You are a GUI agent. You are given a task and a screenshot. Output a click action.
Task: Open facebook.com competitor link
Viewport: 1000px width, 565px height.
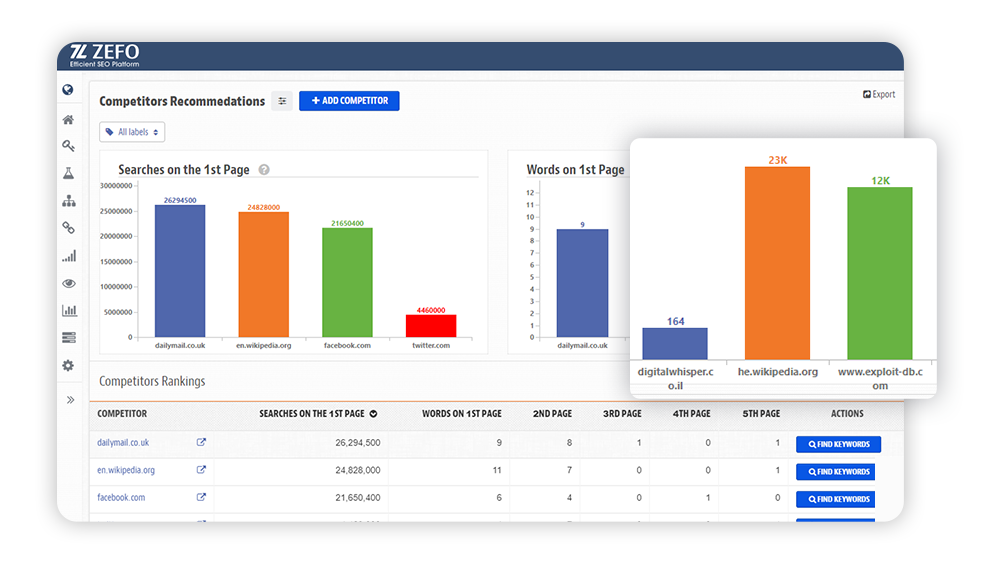pyautogui.click(x=121, y=497)
